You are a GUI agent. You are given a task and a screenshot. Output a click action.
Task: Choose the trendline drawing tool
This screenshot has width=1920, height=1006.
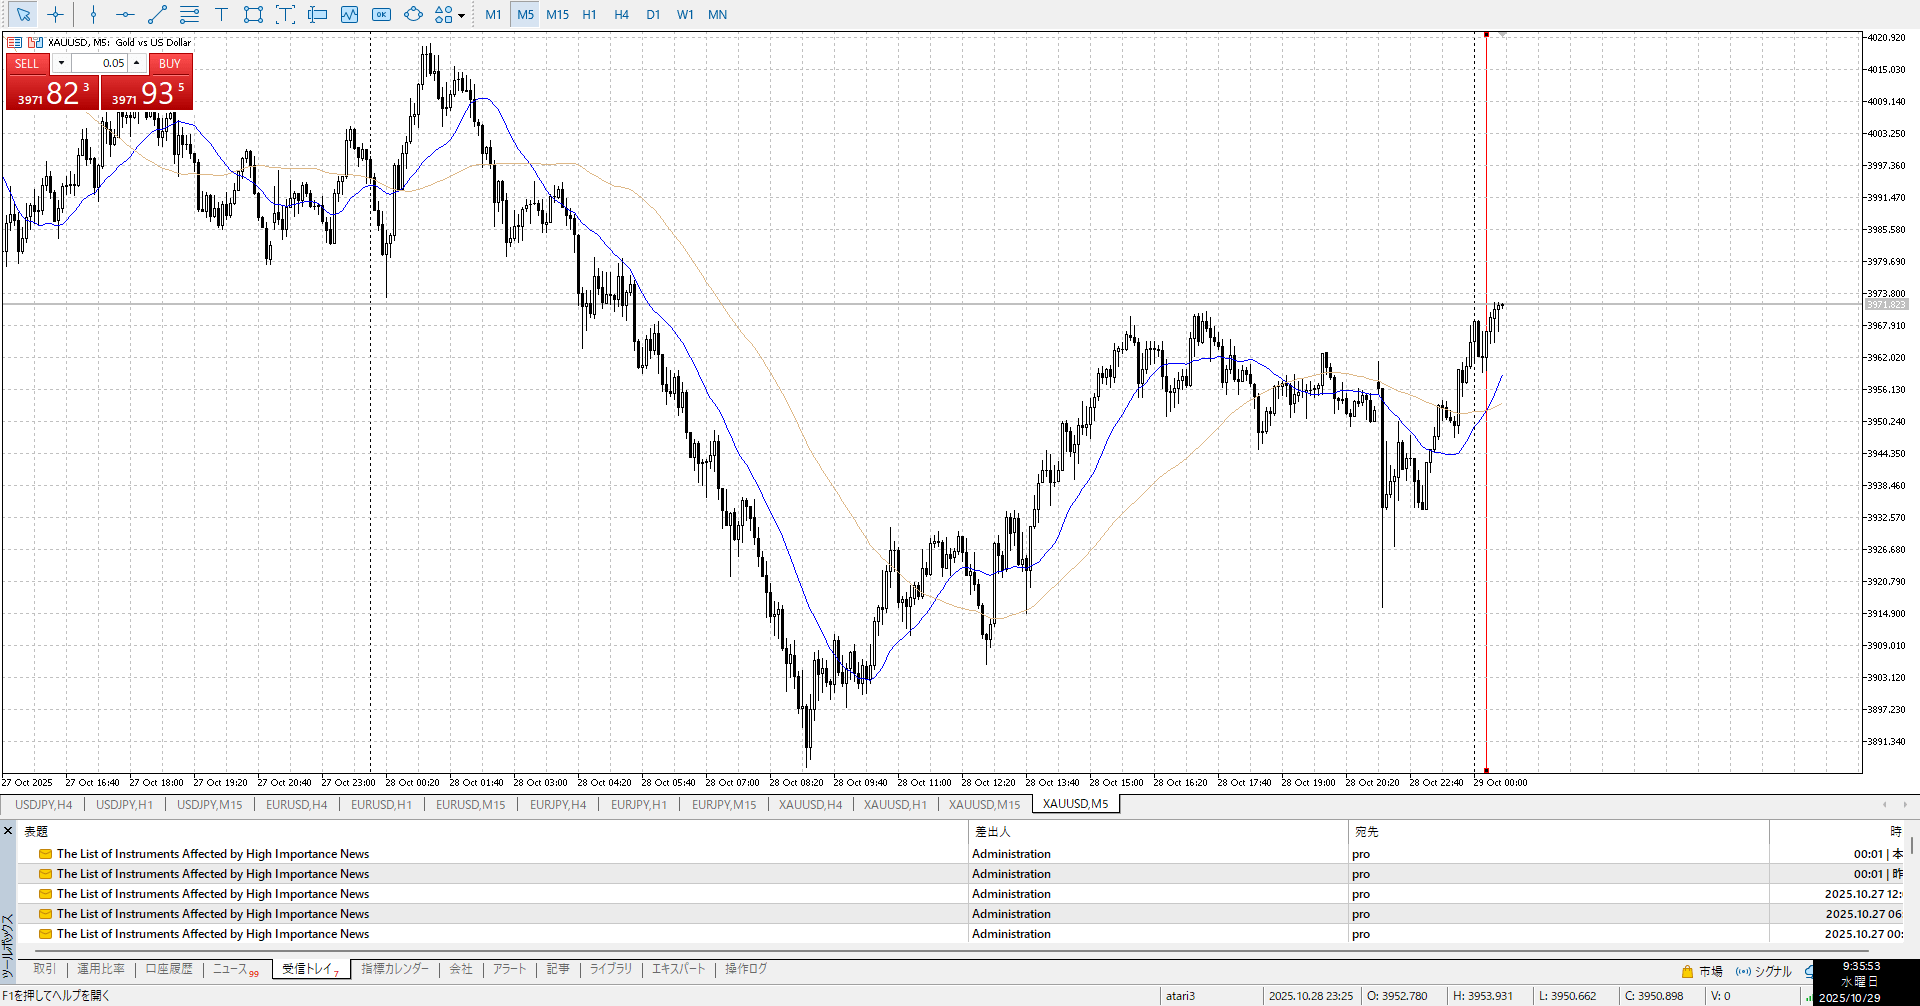(x=157, y=14)
